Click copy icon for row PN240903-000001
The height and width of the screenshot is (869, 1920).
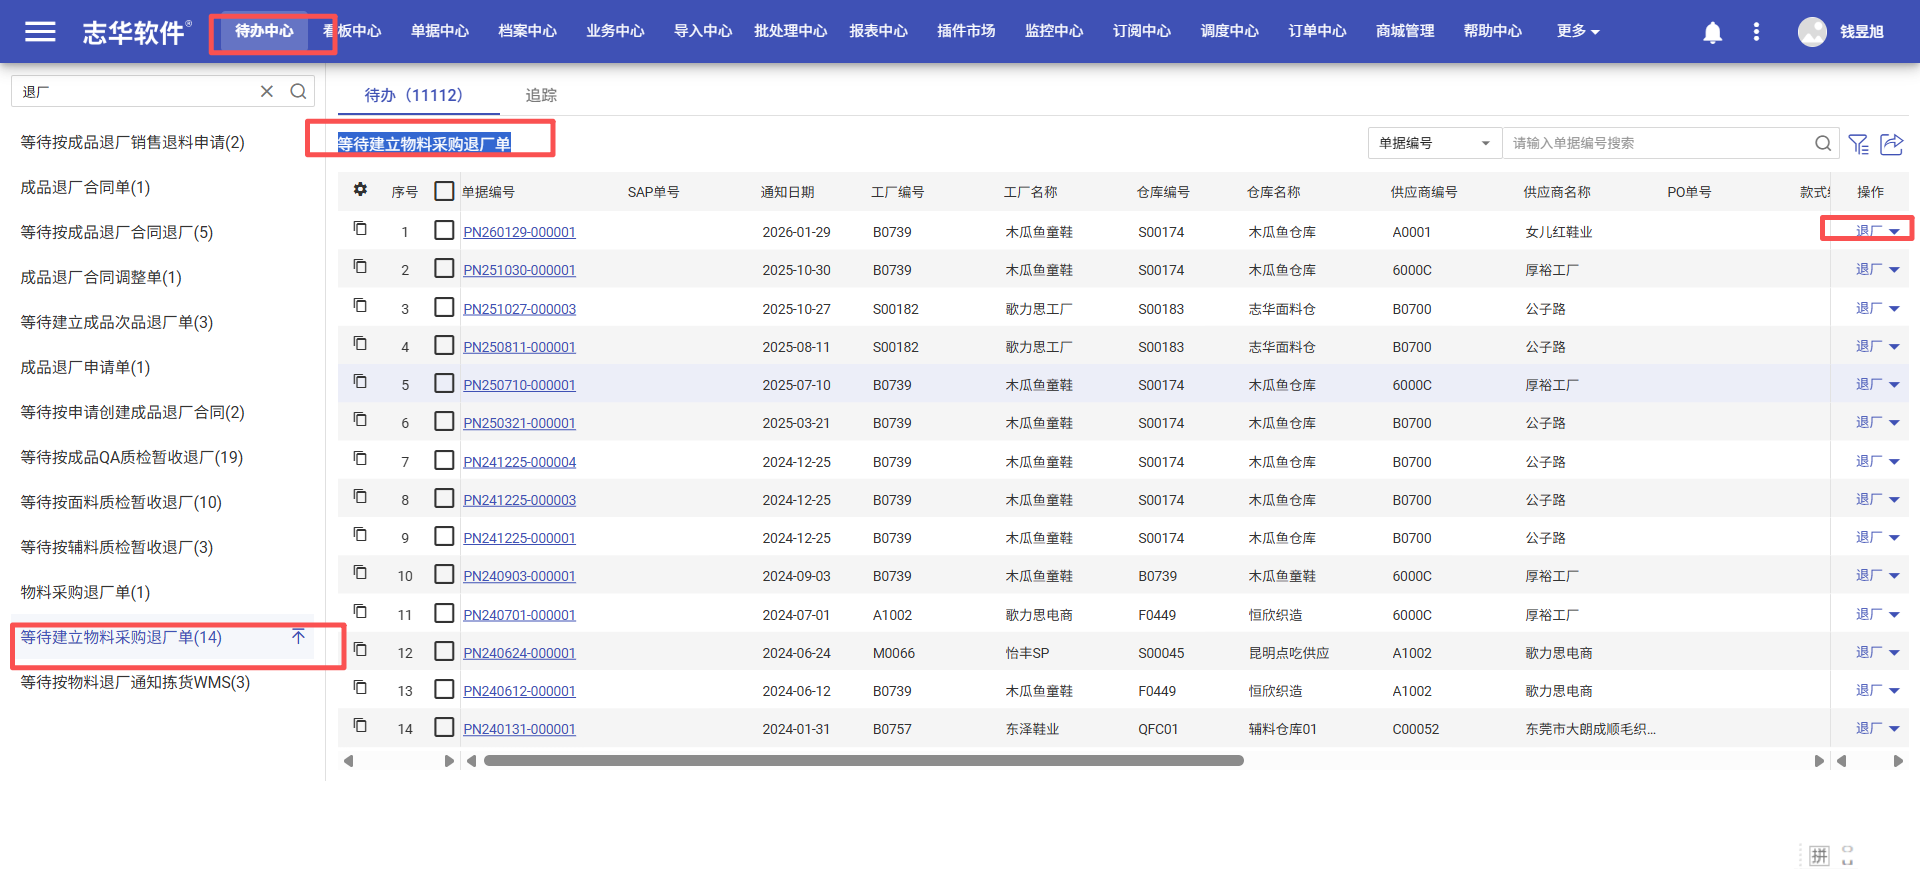tap(360, 573)
